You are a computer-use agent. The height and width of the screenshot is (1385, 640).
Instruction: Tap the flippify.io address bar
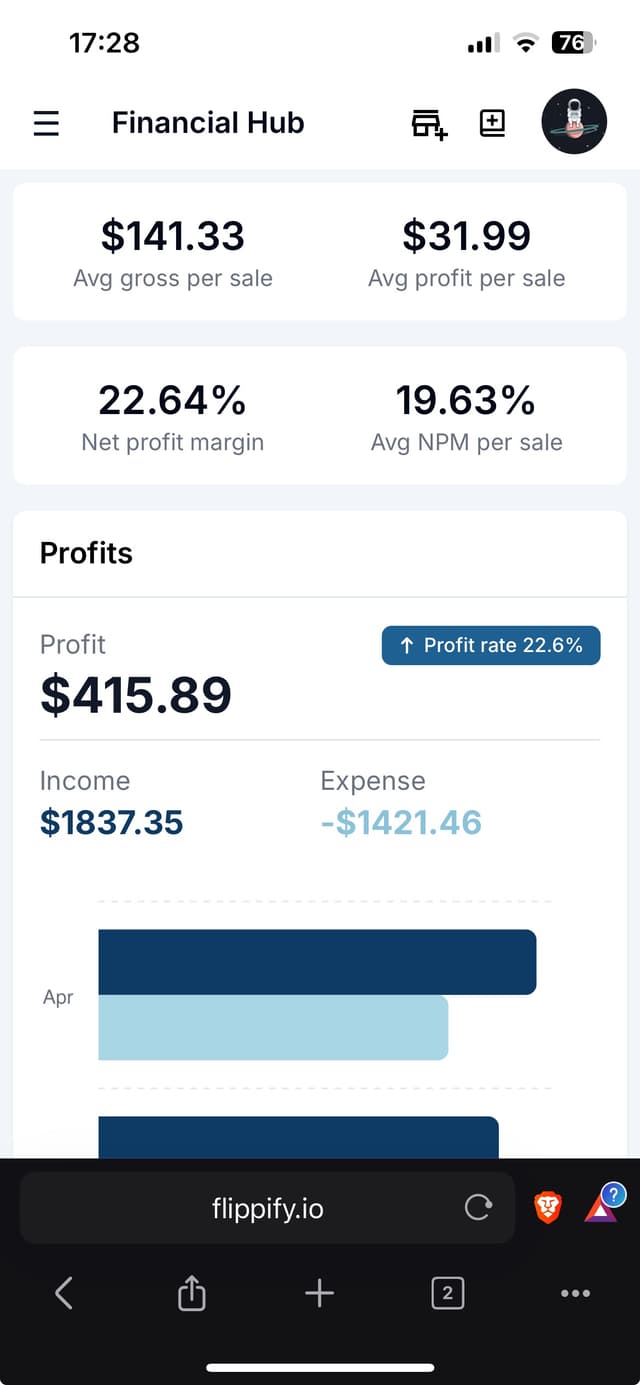[x=266, y=1207]
